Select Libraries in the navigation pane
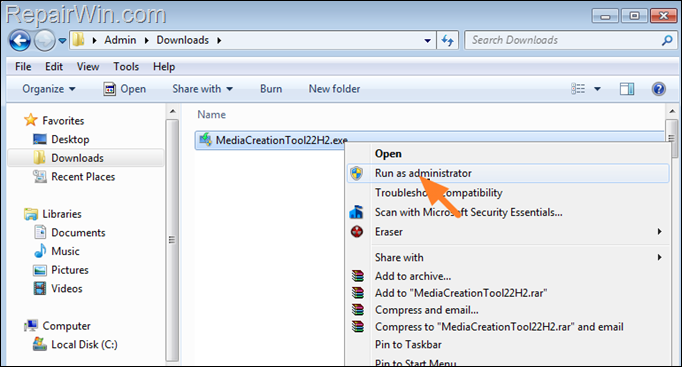The image size is (682, 367). click(62, 214)
